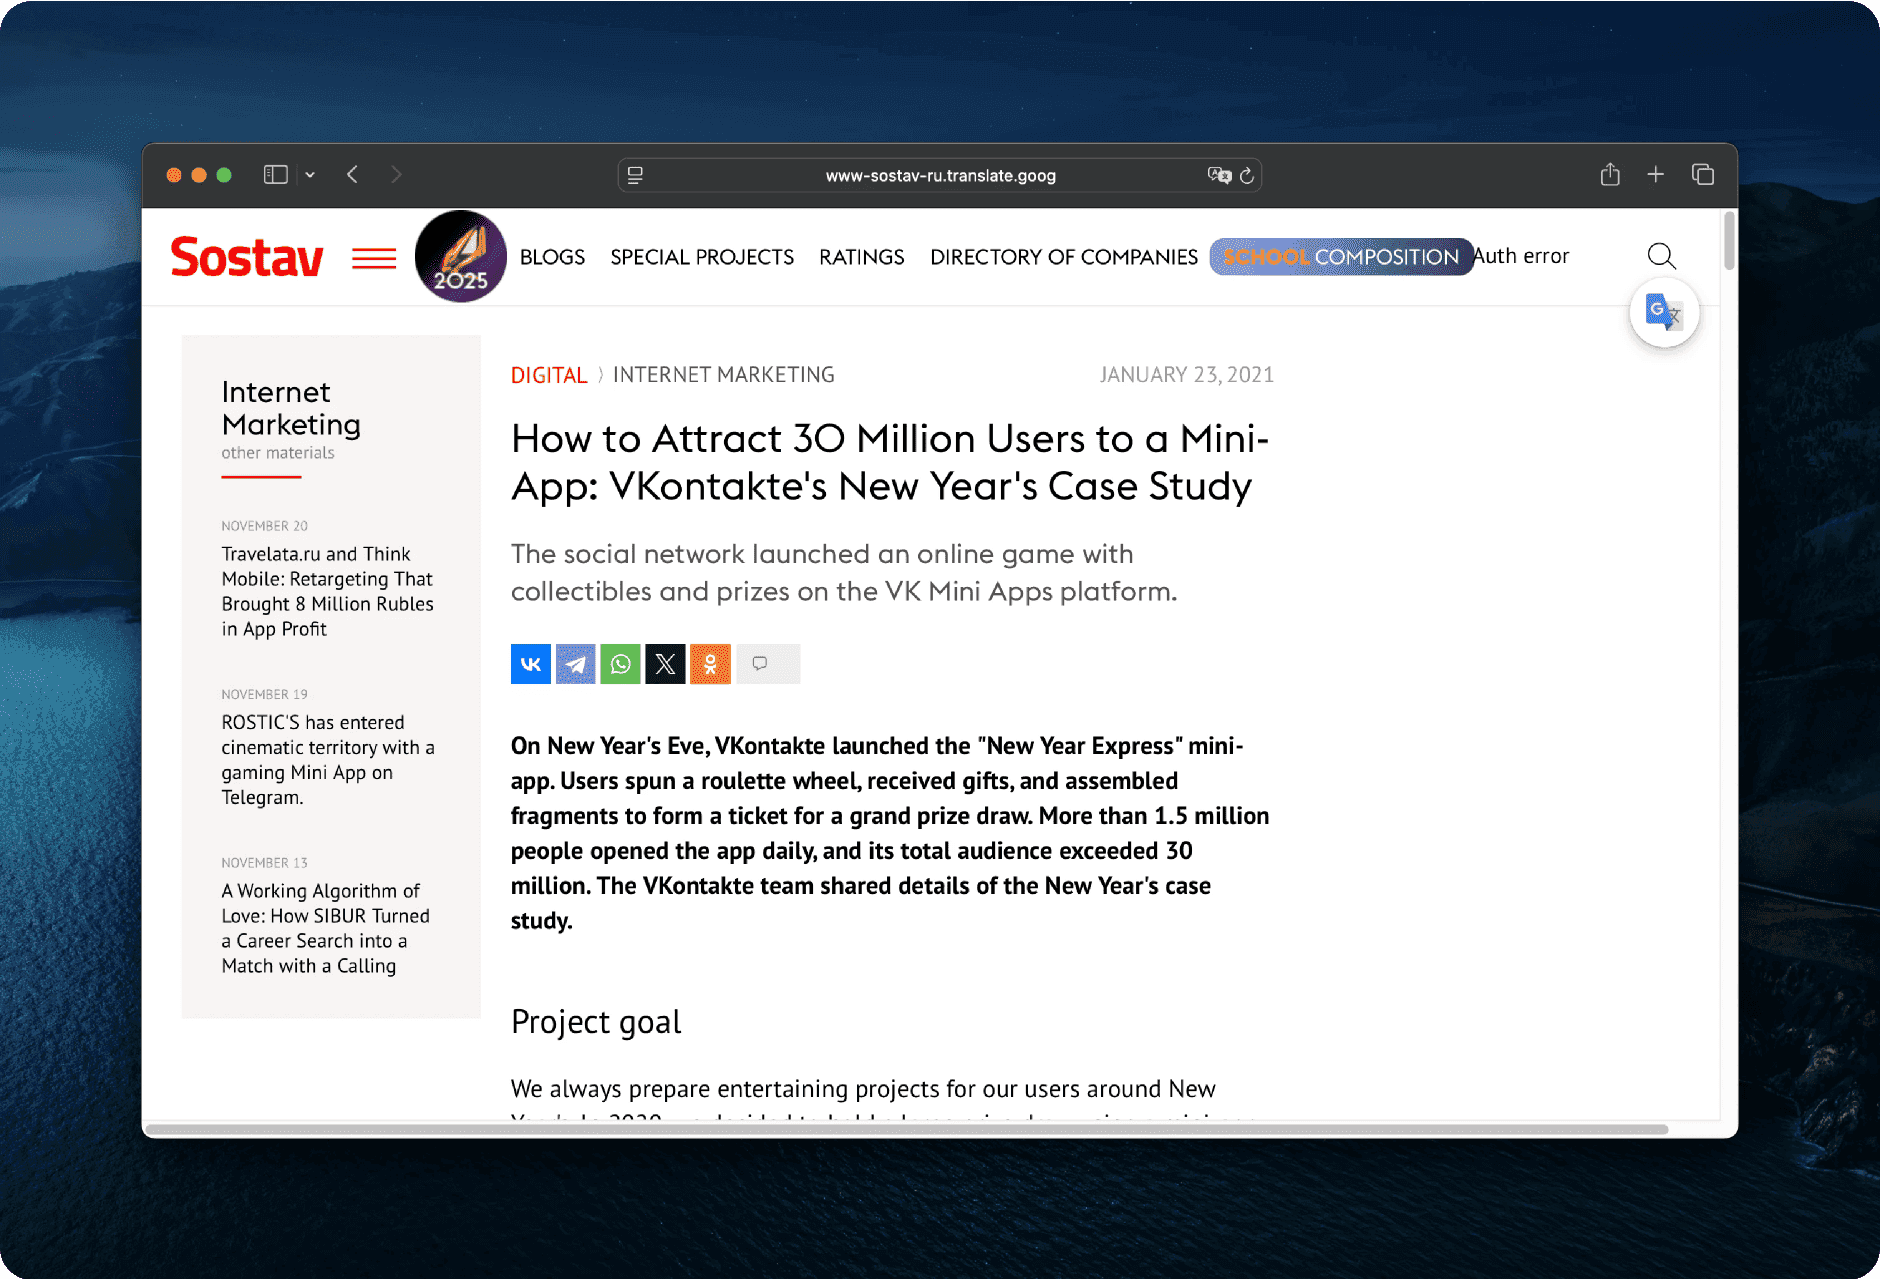Open the Special Projects menu item
The width and height of the screenshot is (1880, 1279).
(x=702, y=257)
